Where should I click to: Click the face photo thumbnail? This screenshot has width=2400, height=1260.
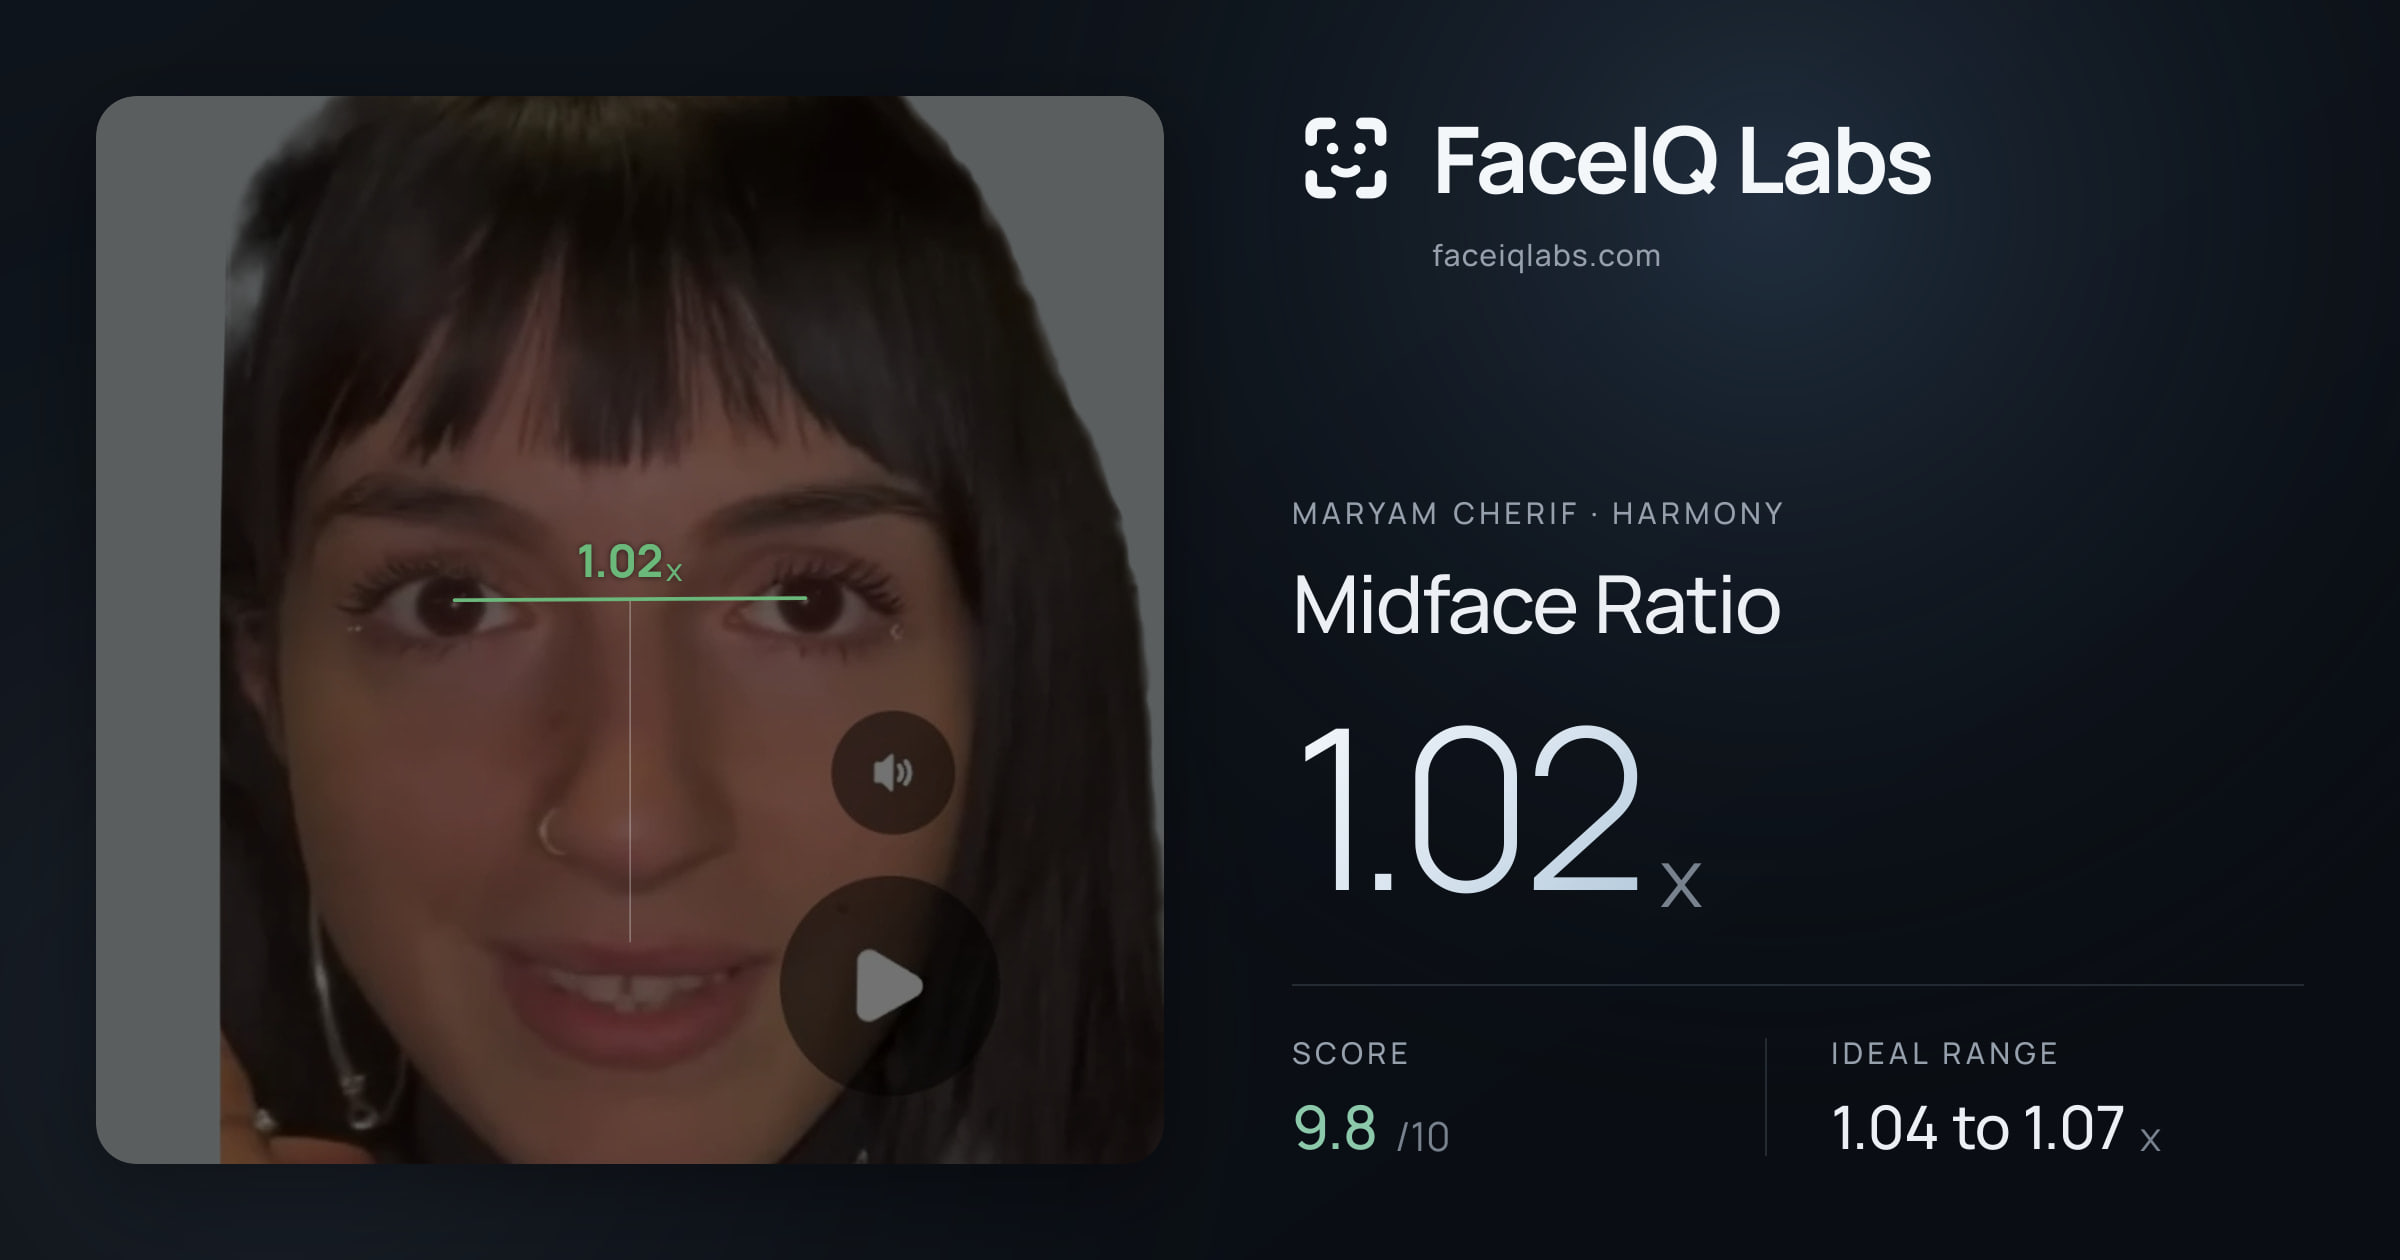point(629,629)
